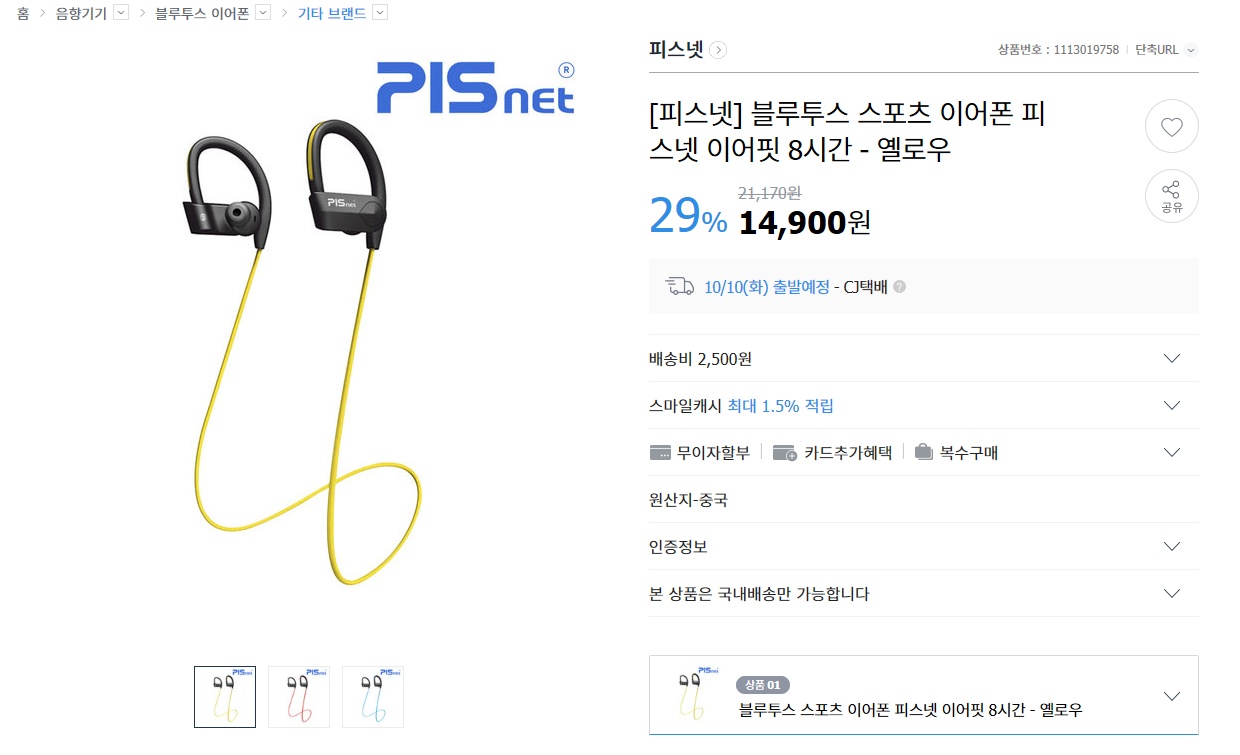Click the help icon next to CJ택배
The width and height of the screenshot is (1240, 755).
(x=900, y=287)
